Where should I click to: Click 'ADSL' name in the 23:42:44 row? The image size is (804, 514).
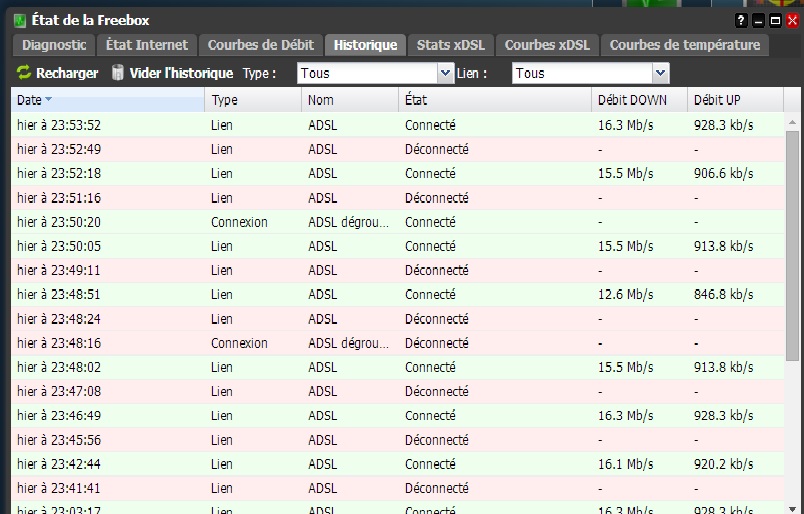pyautogui.click(x=323, y=464)
